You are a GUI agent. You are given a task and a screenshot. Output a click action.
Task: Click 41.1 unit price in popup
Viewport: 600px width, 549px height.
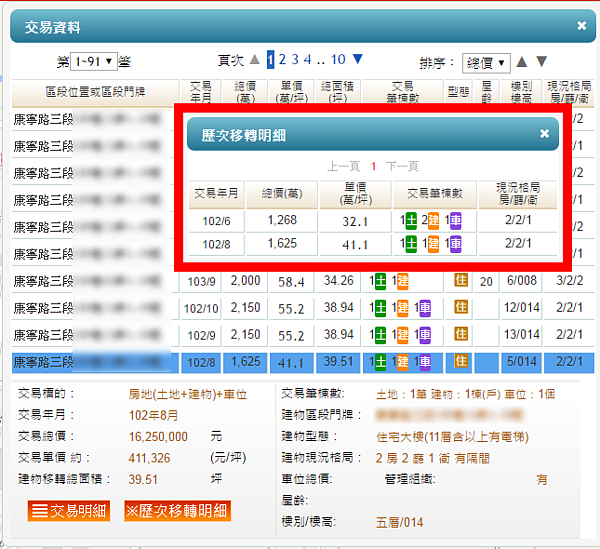tap(355, 244)
